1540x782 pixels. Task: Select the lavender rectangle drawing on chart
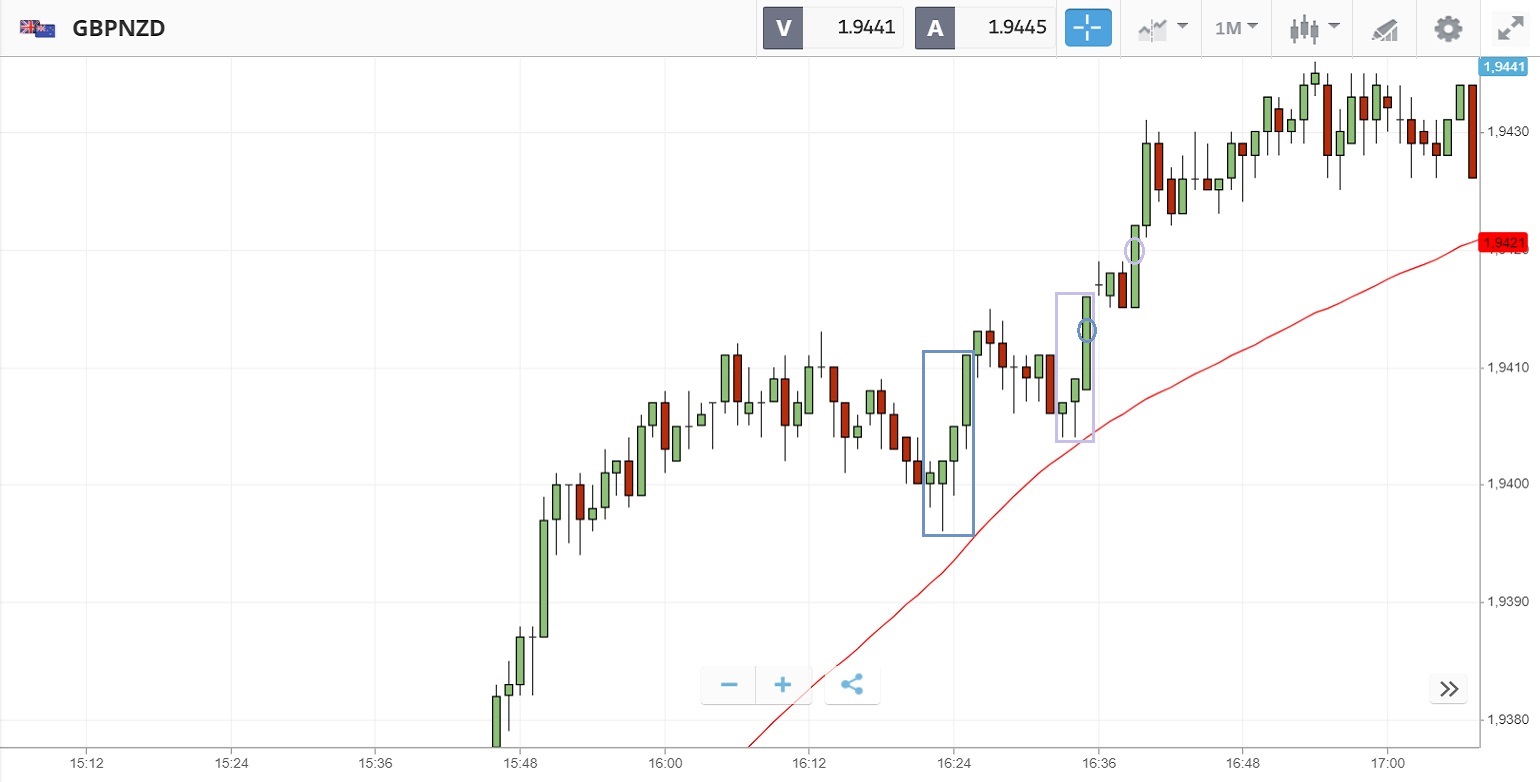pos(1058,370)
